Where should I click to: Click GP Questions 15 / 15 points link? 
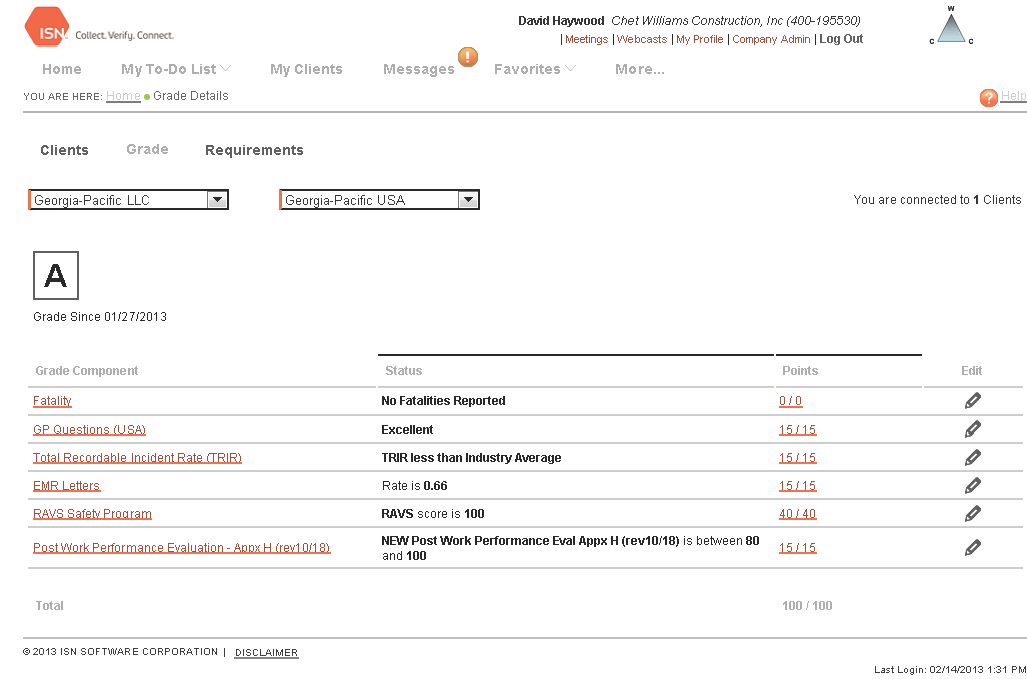pyautogui.click(x=798, y=430)
